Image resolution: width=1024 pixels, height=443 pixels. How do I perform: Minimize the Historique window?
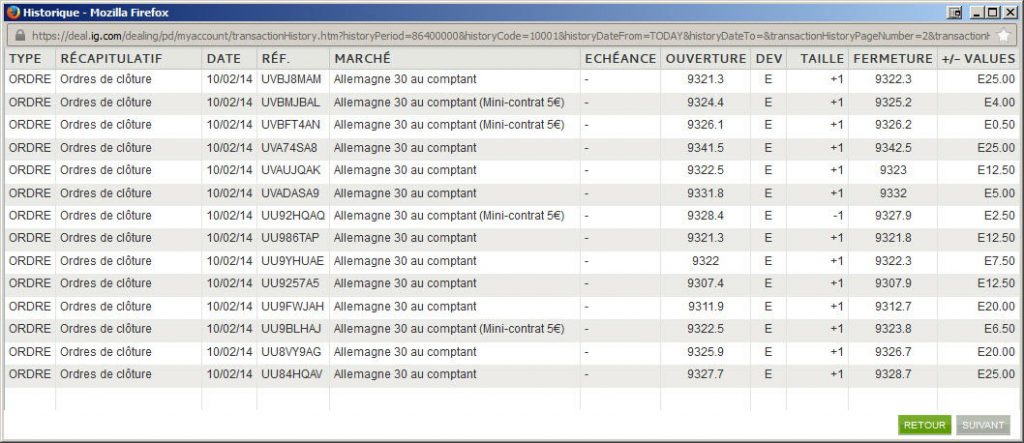tap(978, 12)
